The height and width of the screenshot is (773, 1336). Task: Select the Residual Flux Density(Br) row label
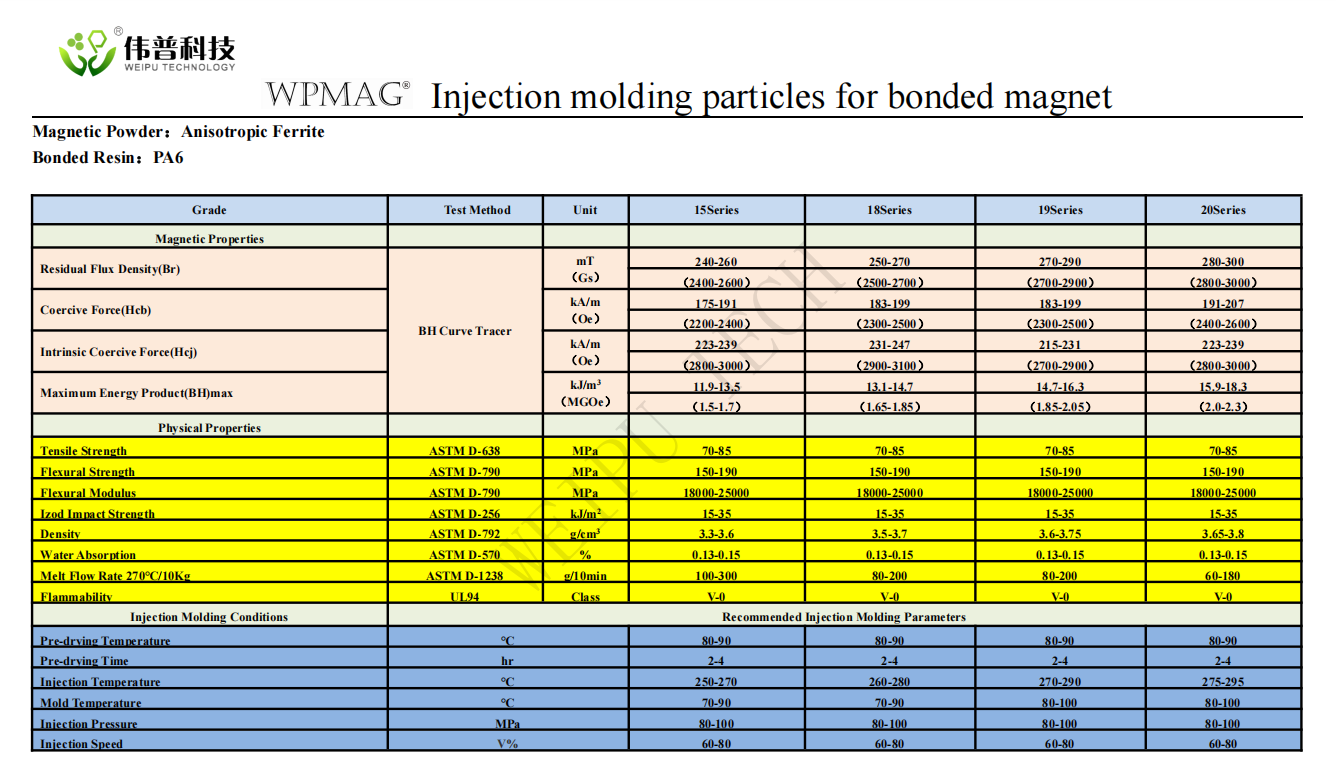(x=110, y=269)
